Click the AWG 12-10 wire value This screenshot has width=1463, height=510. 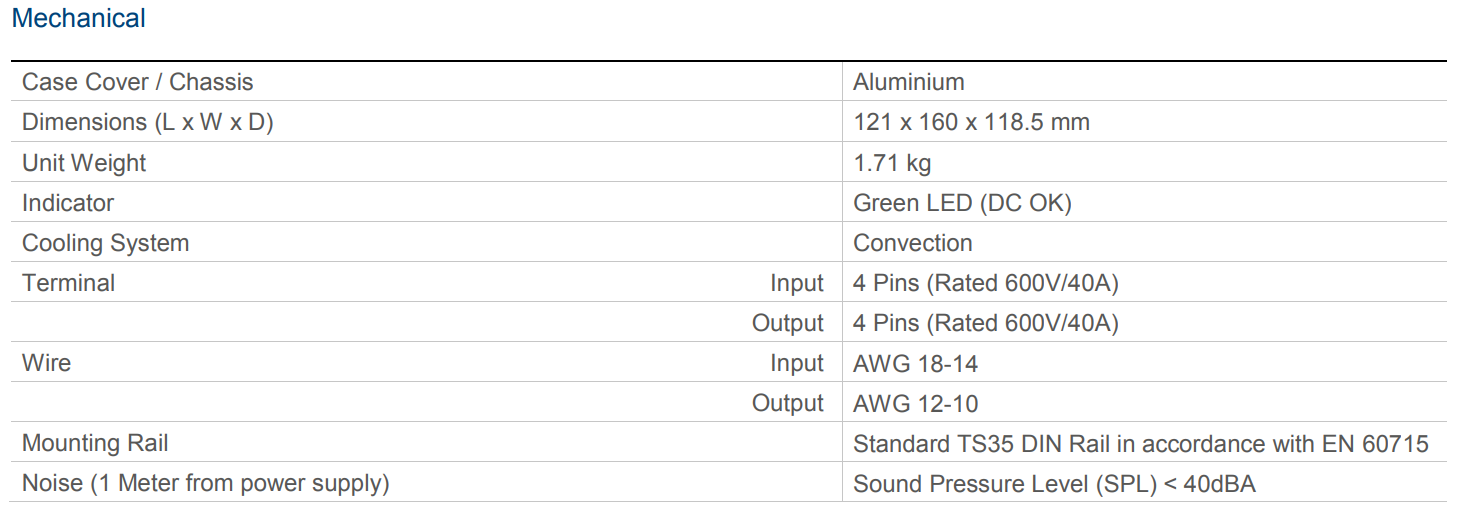pyautogui.click(x=915, y=403)
